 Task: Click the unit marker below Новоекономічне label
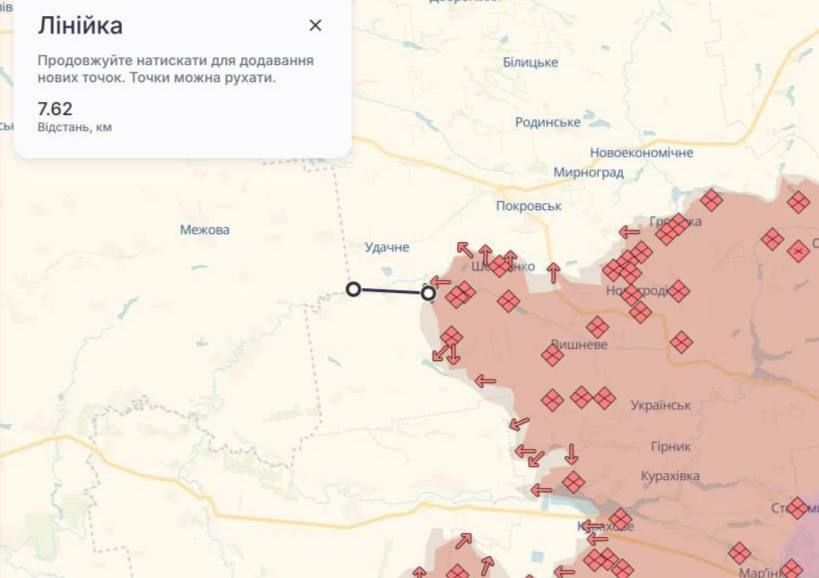(x=711, y=200)
